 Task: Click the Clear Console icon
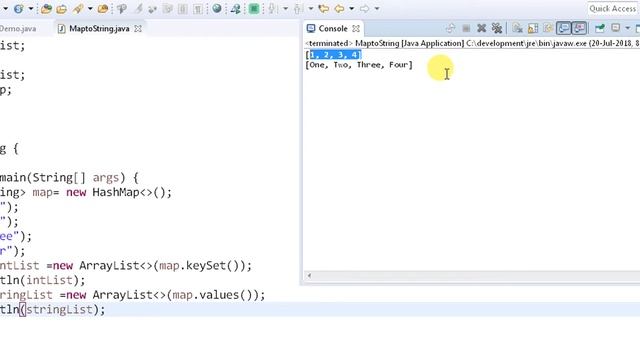point(518,28)
